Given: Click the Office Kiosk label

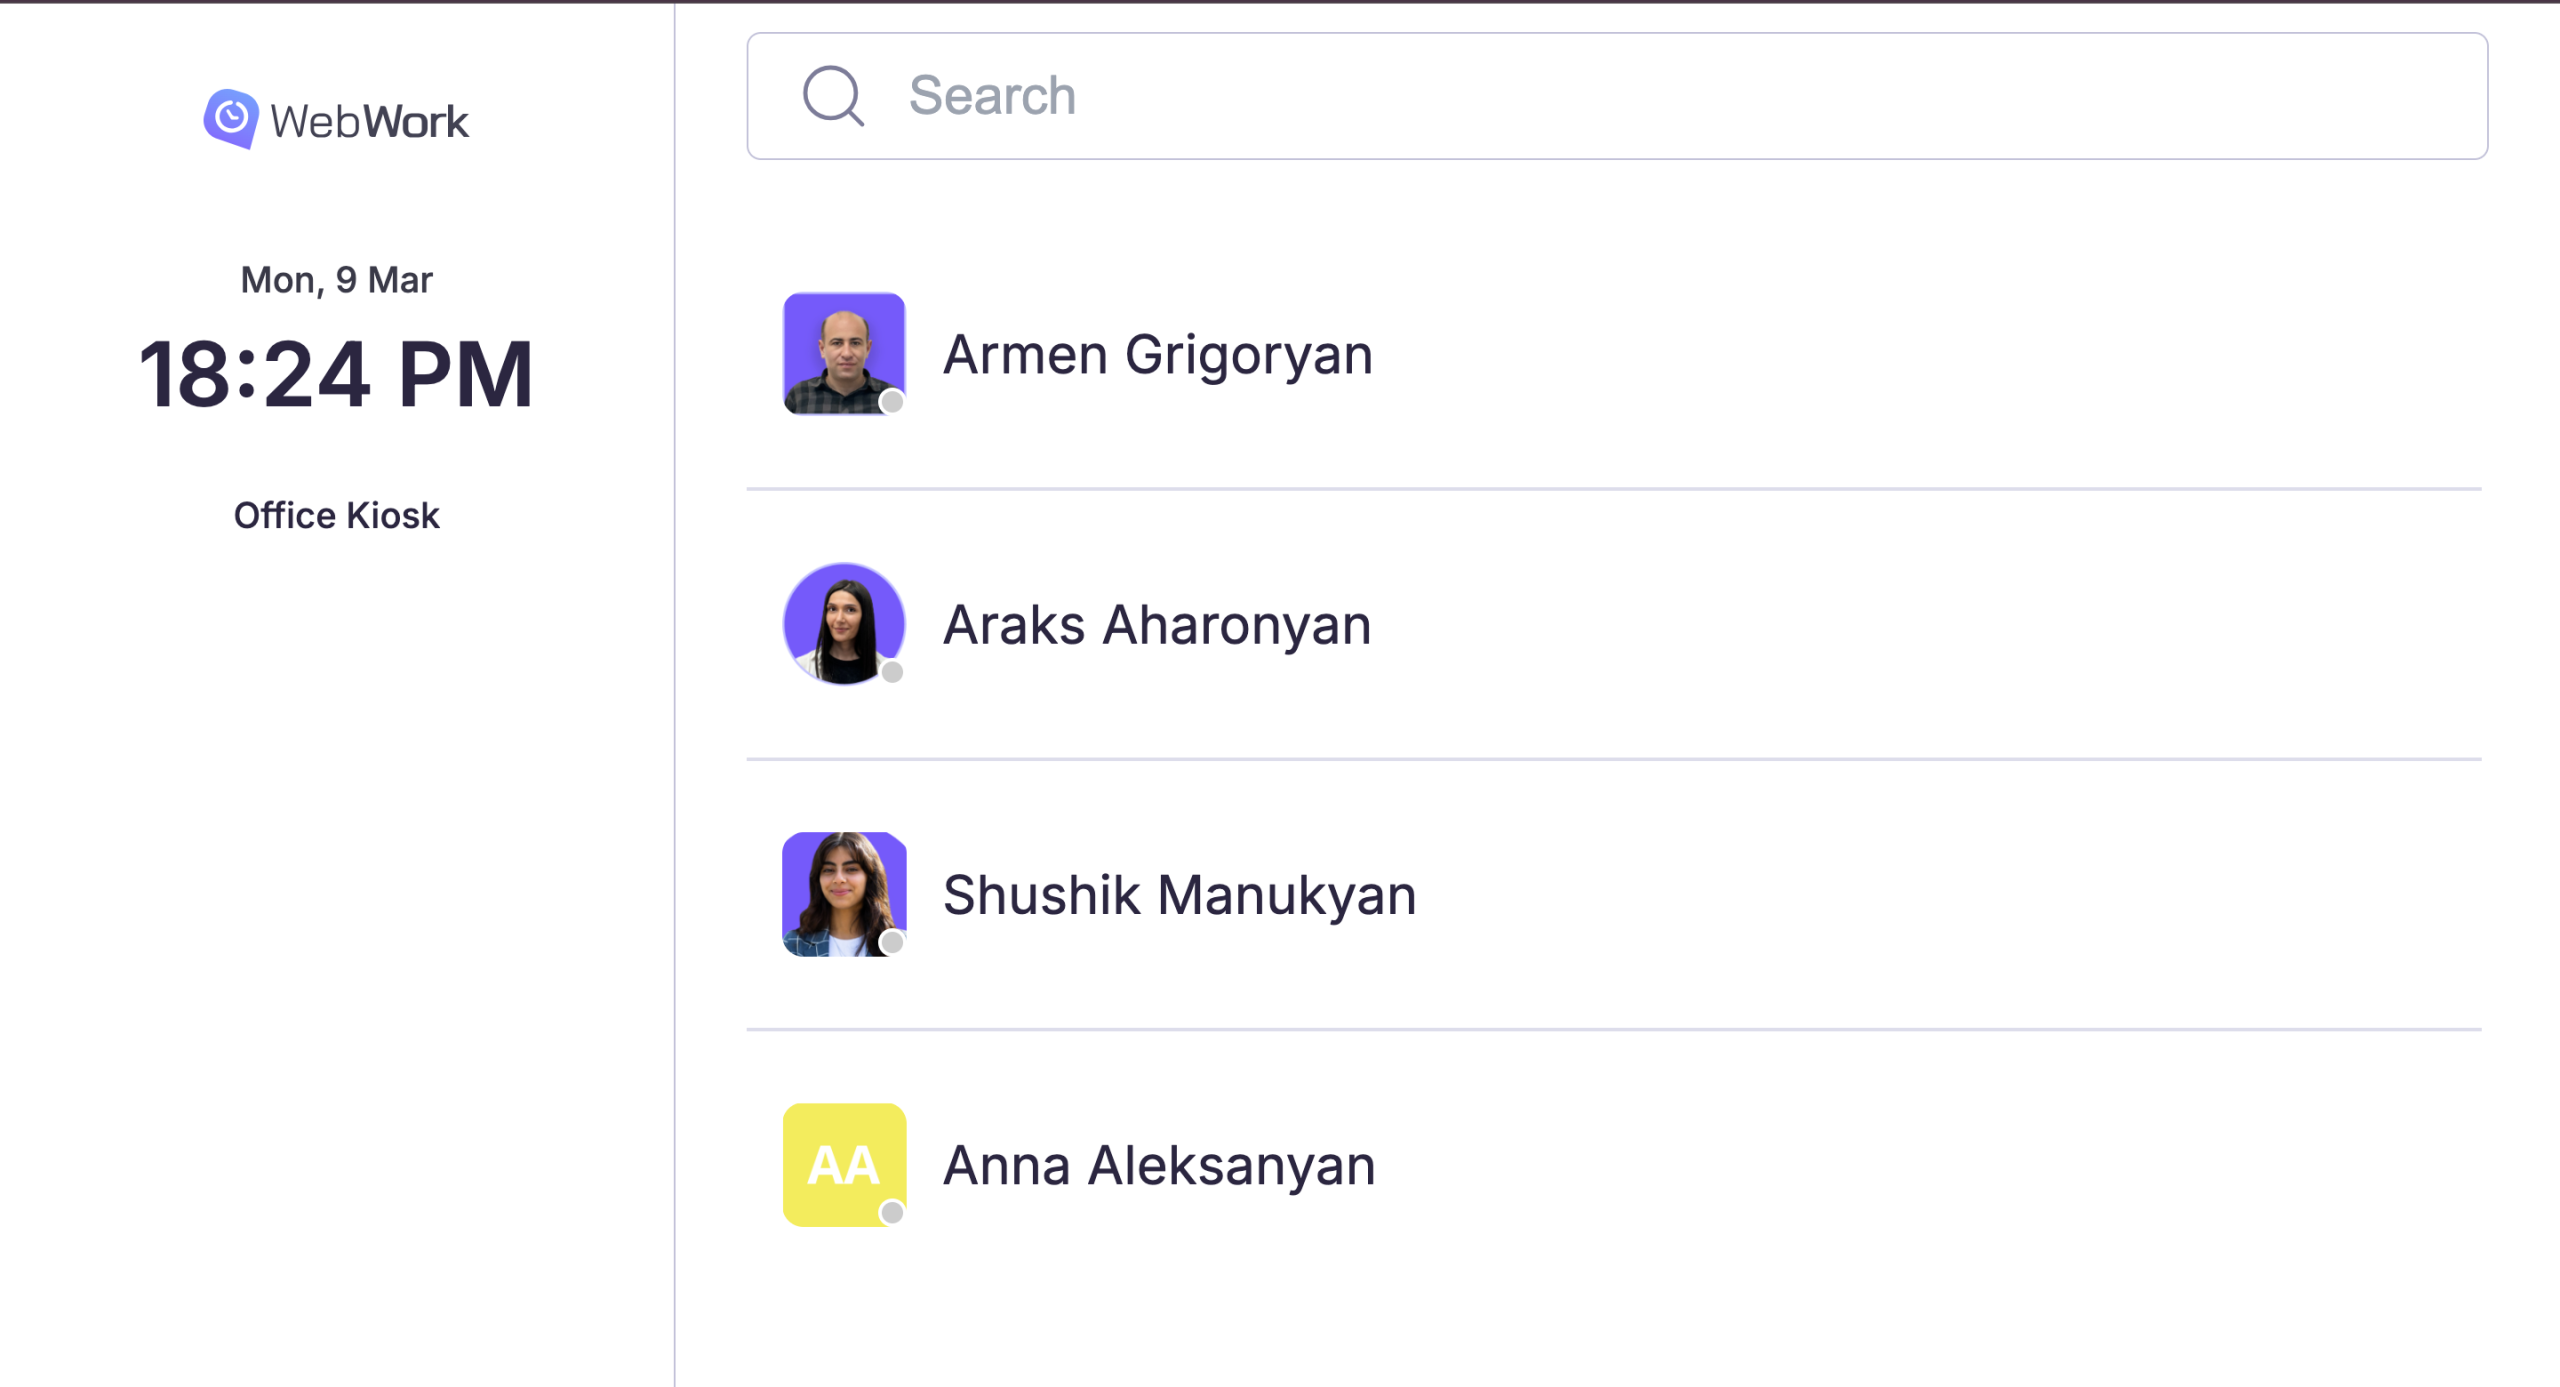Looking at the screenshot, I should [x=336, y=515].
